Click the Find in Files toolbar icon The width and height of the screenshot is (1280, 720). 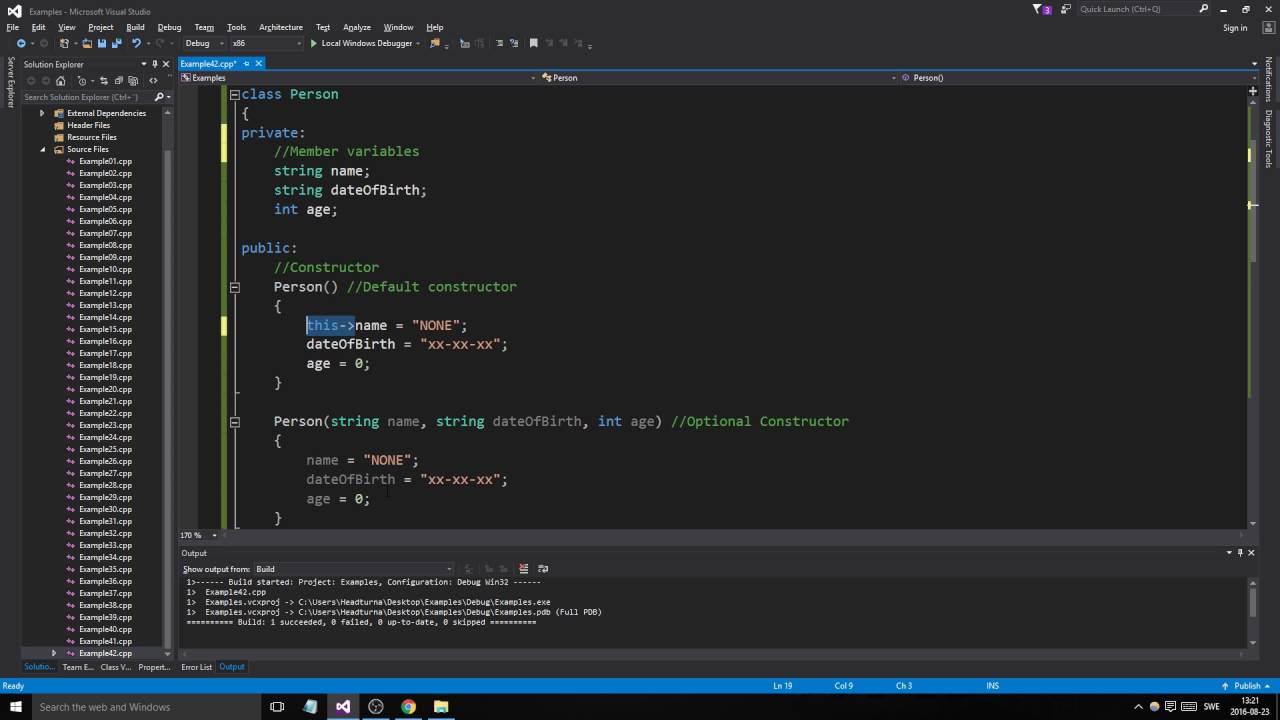(x=434, y=43)
